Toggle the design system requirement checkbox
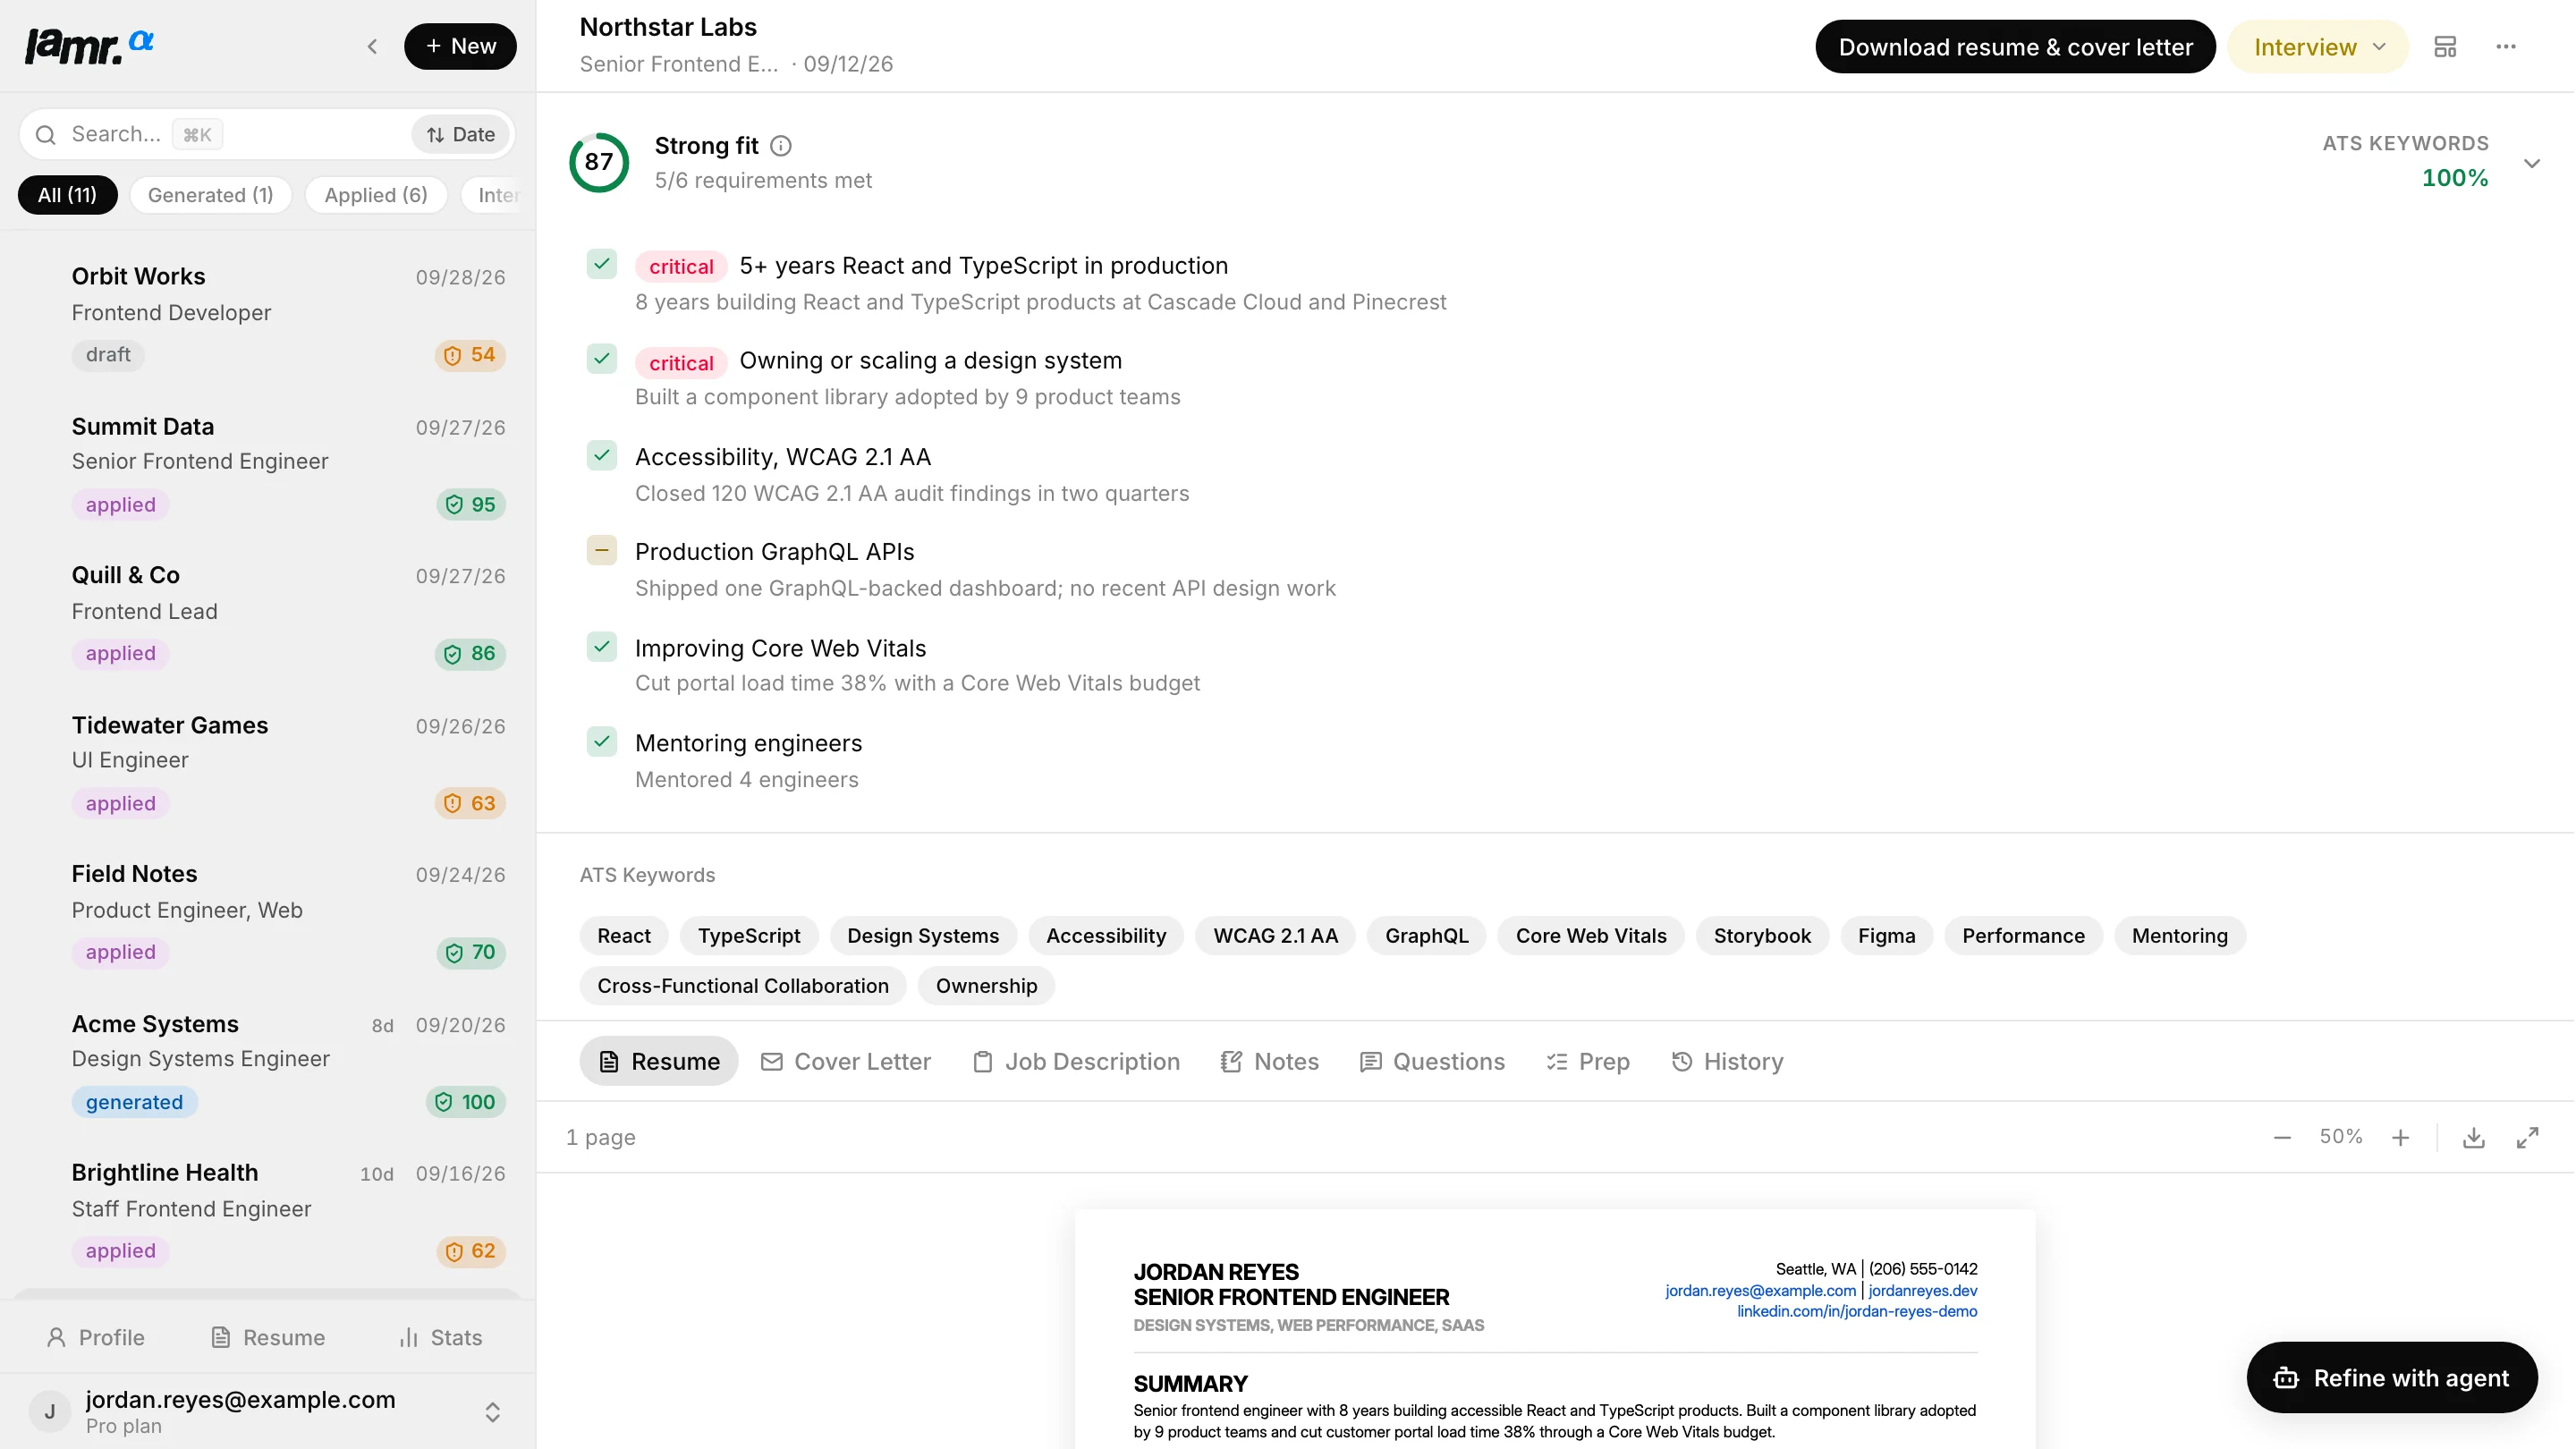Screen dimensions: 2576x1449 pyautogui.click(x=602, y=358)
